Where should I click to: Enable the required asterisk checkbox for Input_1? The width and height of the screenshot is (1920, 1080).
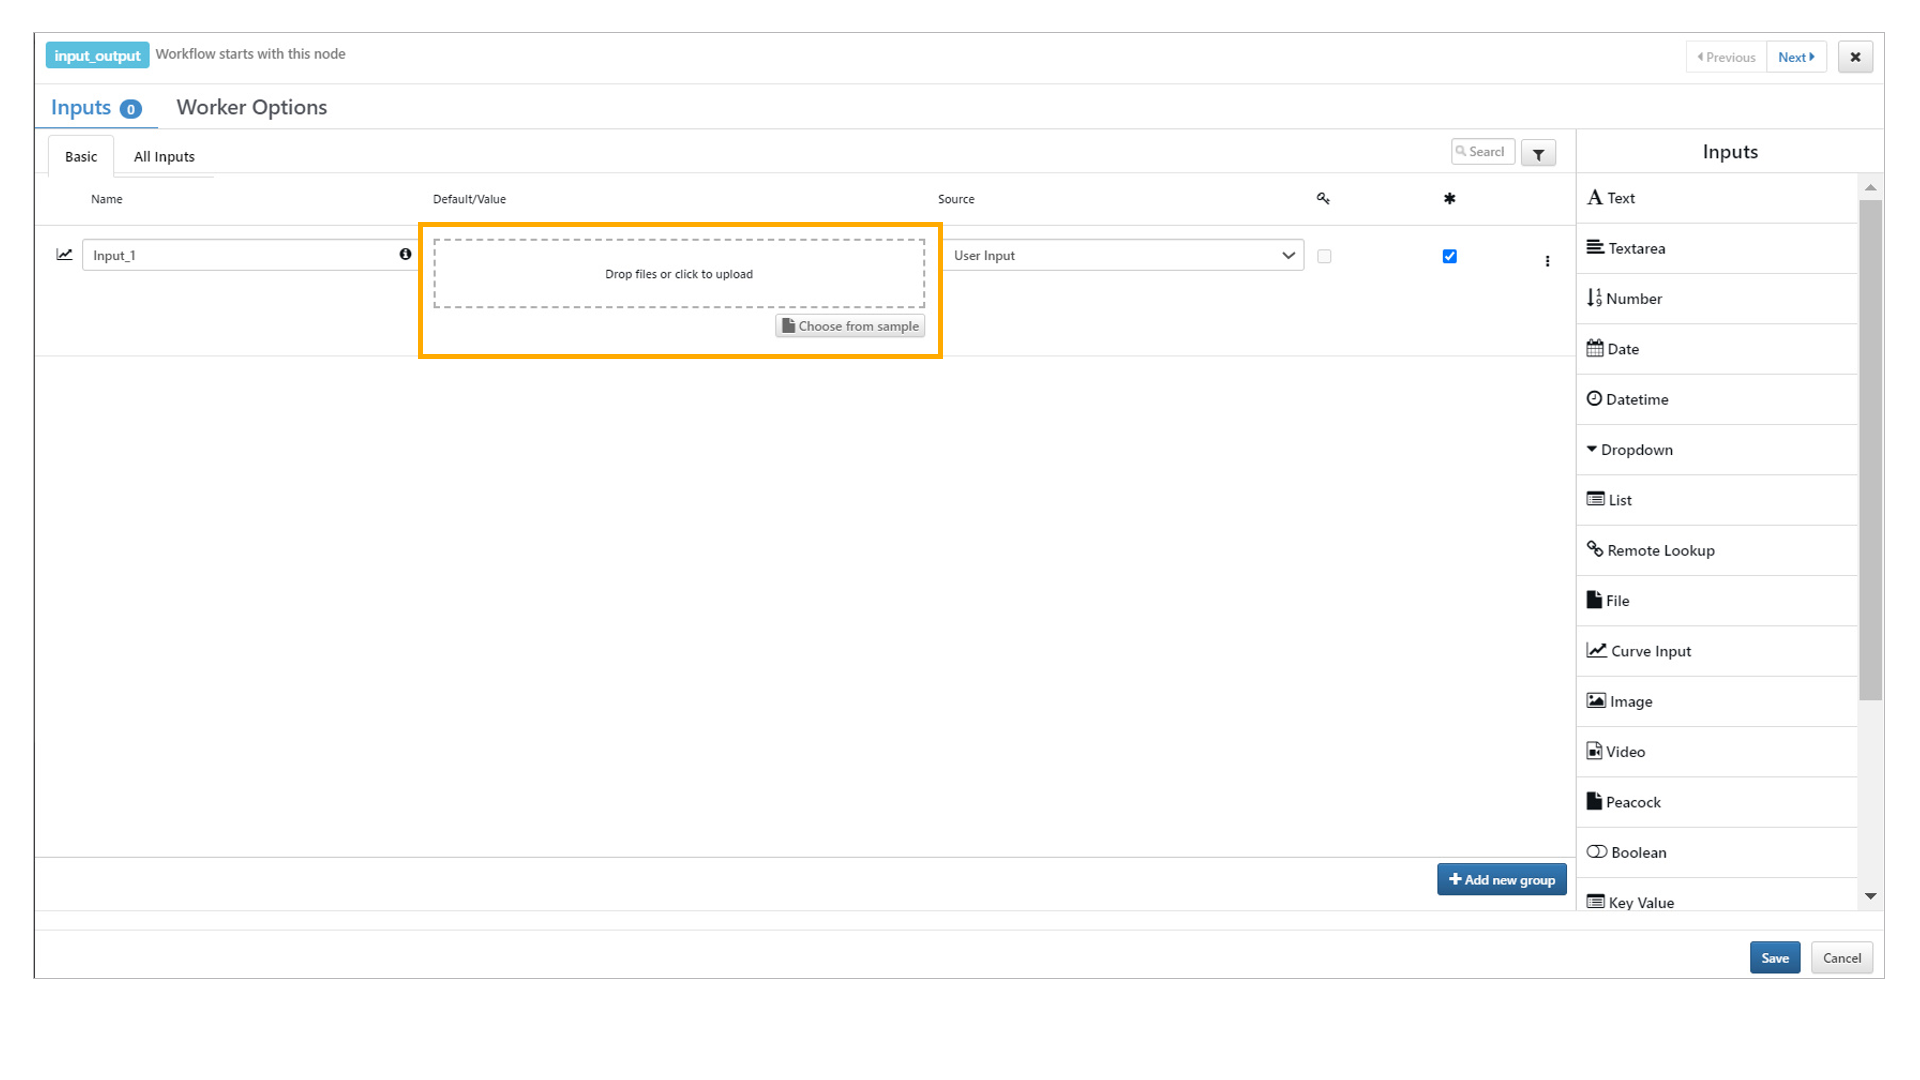pyautogui.click(x=1450, y=256)
